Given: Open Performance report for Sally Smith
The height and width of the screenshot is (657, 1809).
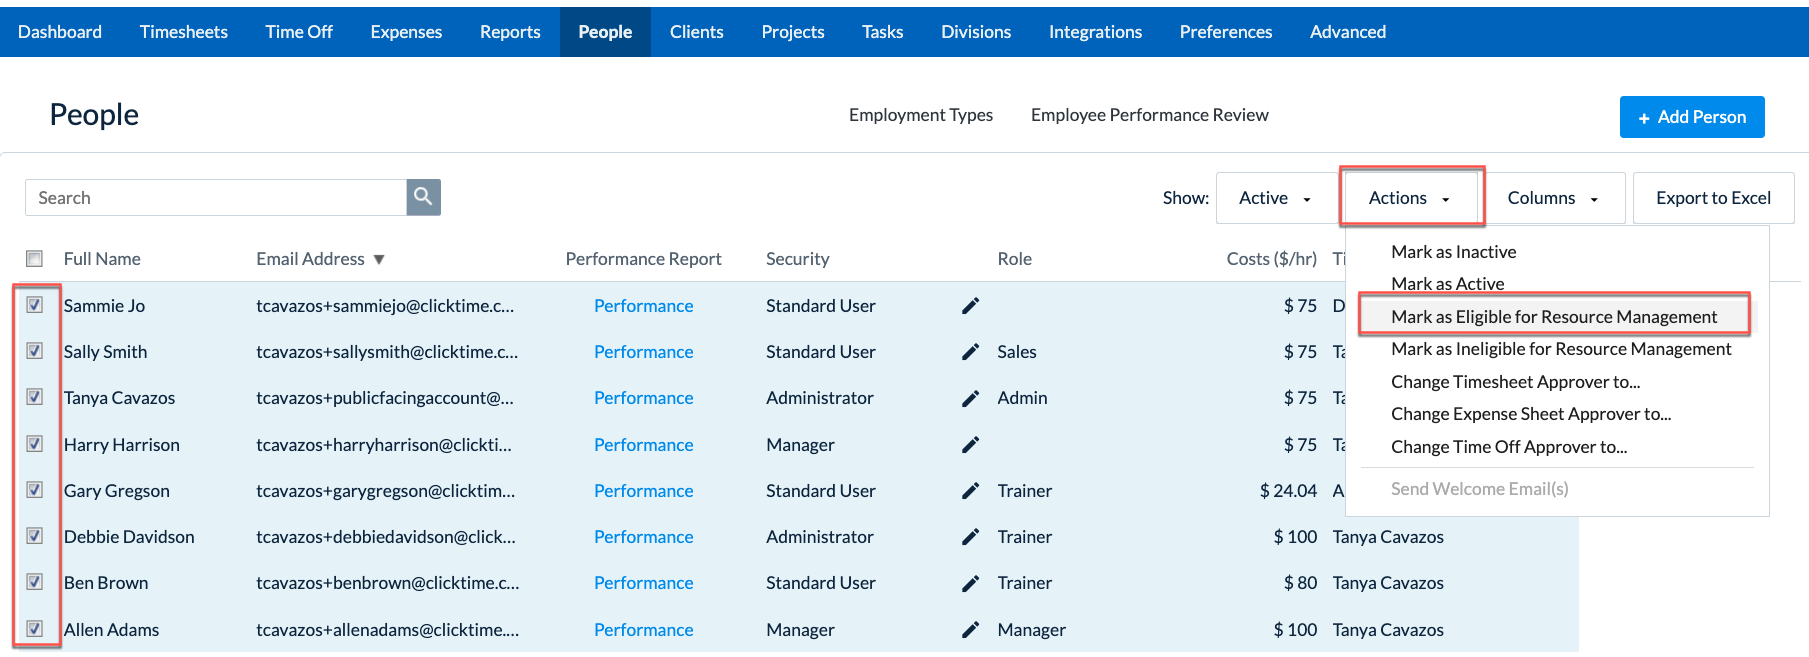Looking at the screenshot, I should (x=643, y=352).
